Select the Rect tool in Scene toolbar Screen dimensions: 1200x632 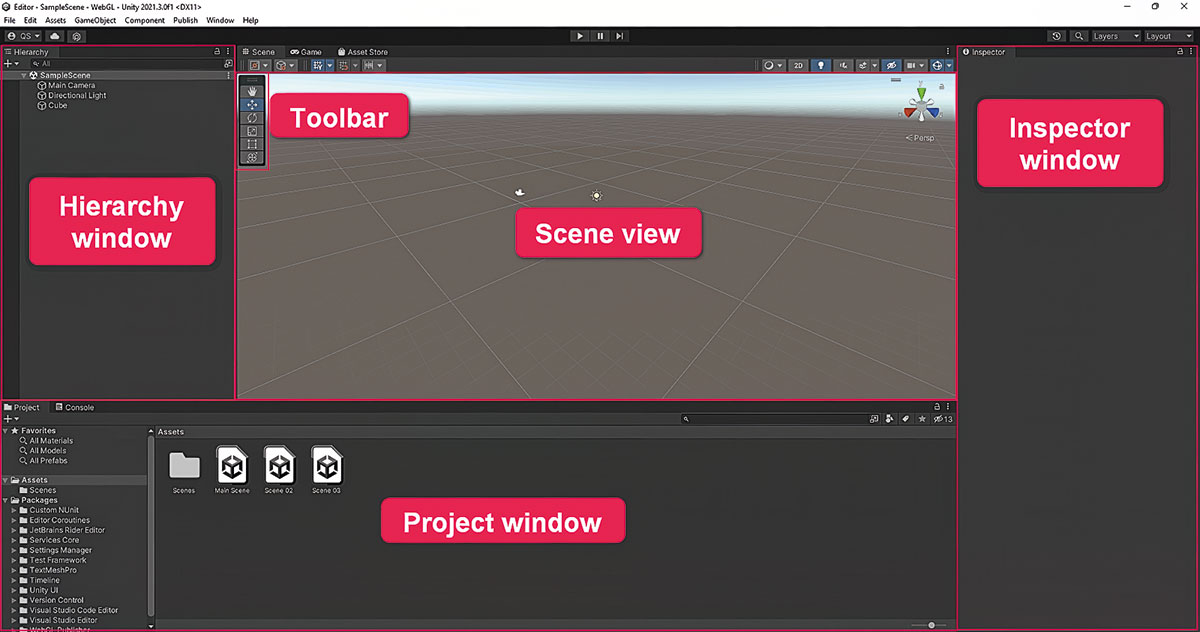(252, 144)
